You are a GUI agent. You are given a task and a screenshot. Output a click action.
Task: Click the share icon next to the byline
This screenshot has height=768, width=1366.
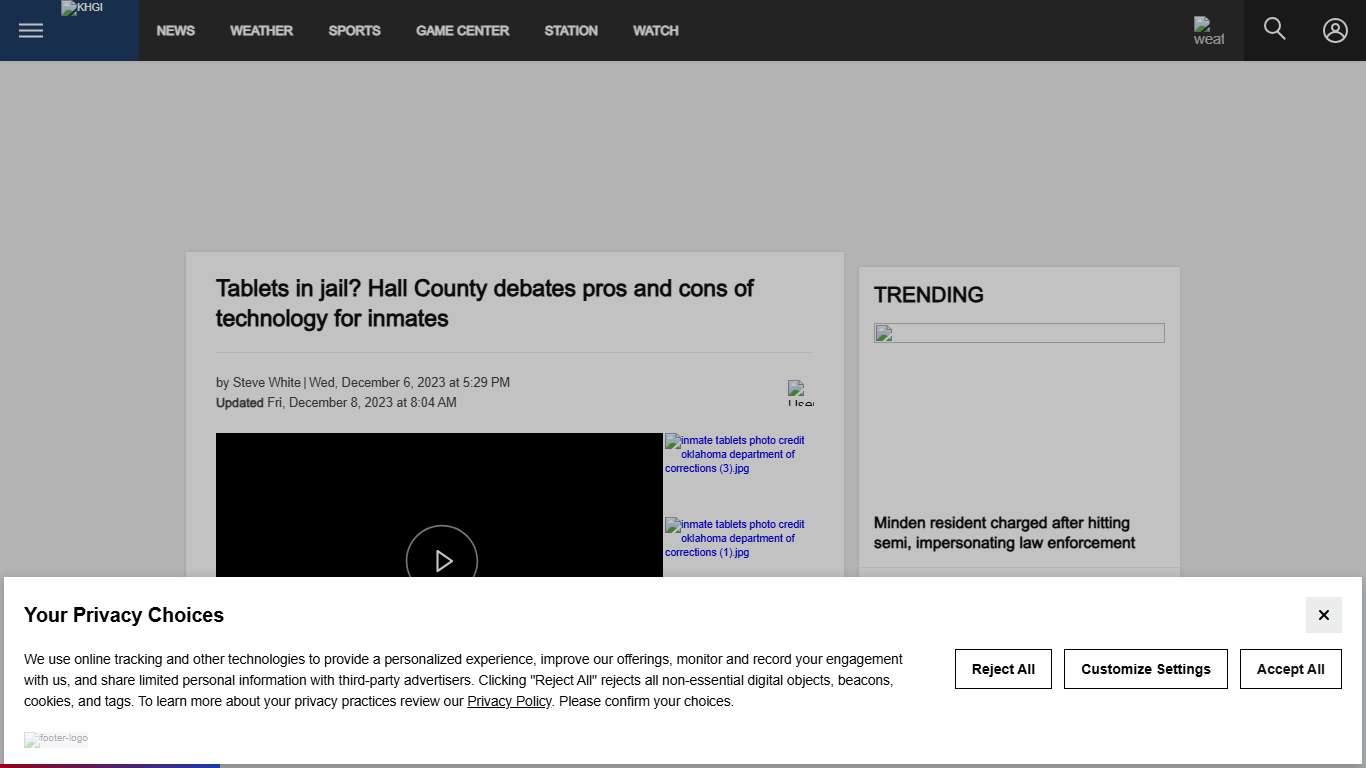click(800, 392)
